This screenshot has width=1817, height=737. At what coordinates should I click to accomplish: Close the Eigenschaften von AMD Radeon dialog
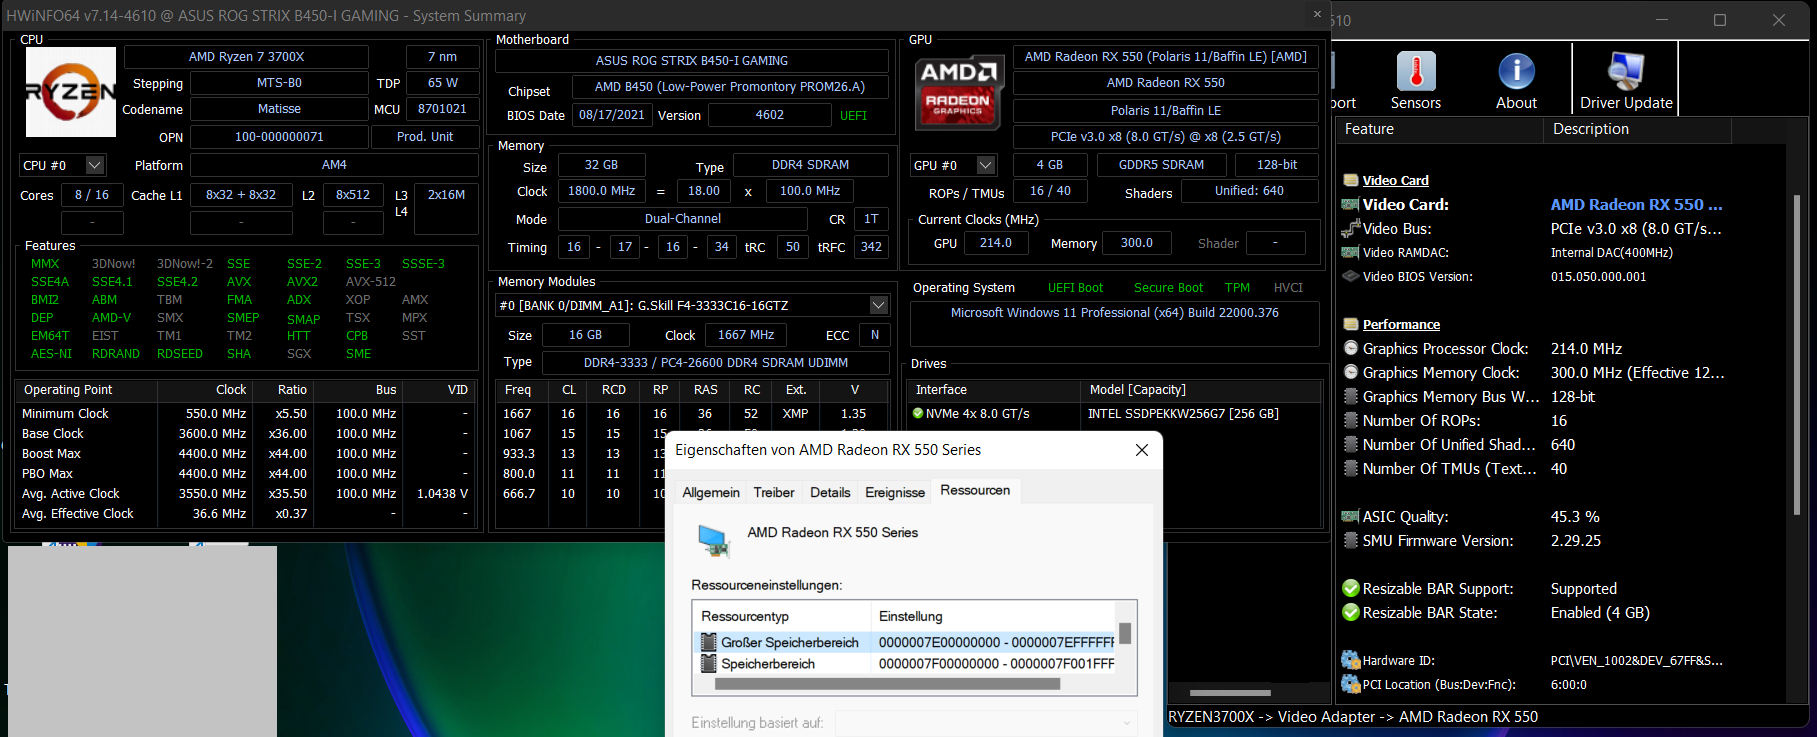1142,450
